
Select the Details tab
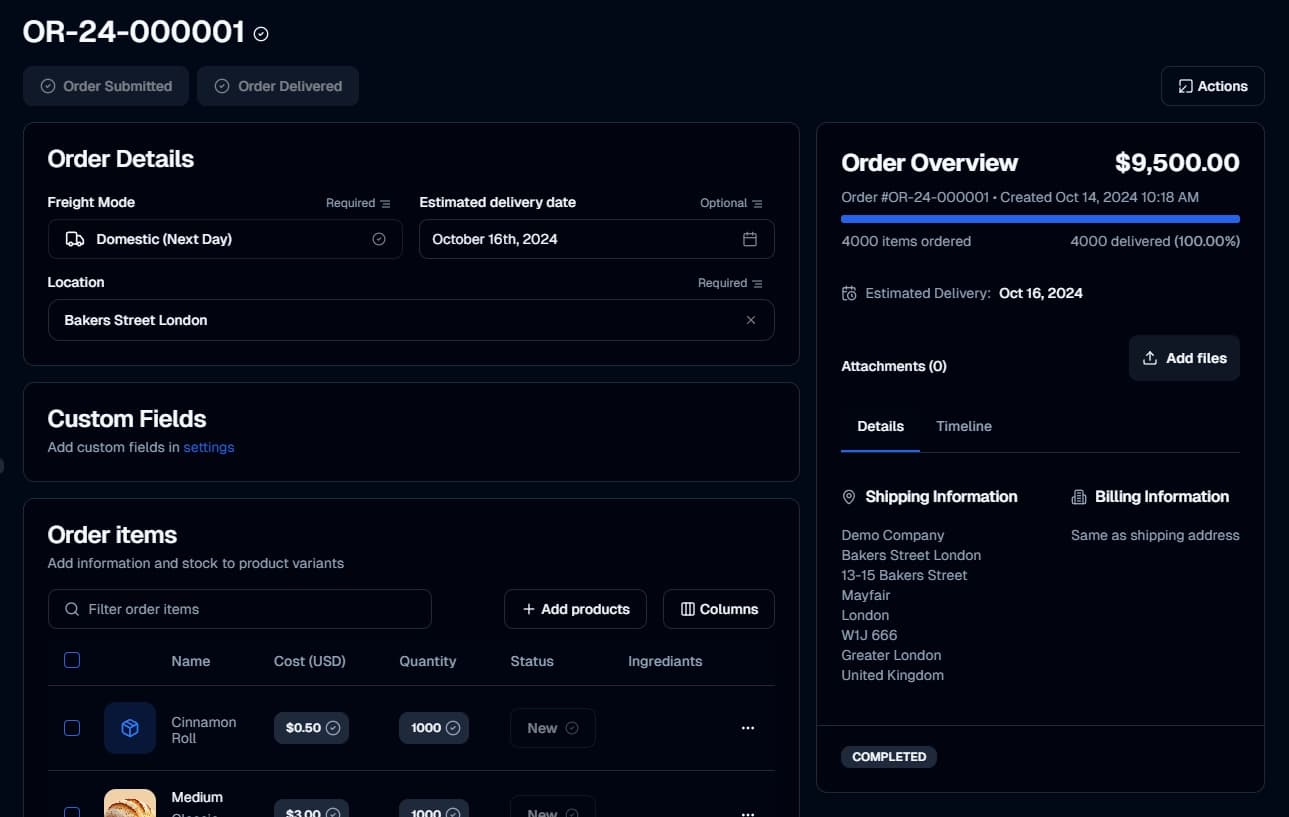(880, 426)
